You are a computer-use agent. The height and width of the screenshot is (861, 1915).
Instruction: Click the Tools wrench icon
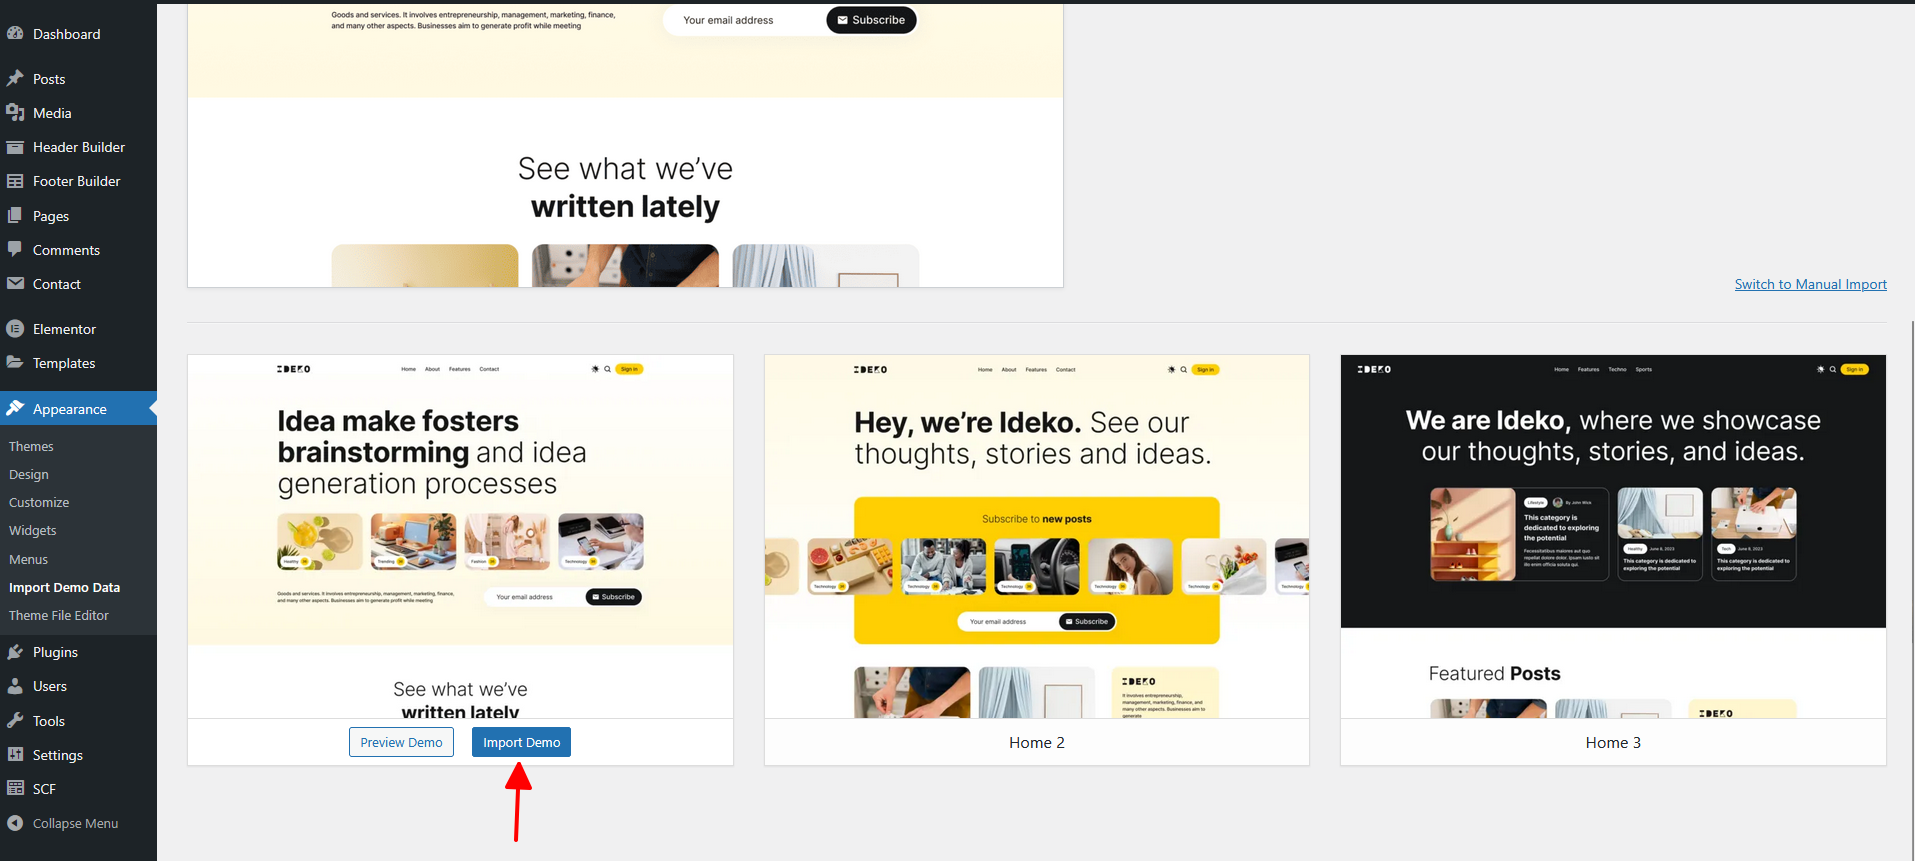pos(15,720)
